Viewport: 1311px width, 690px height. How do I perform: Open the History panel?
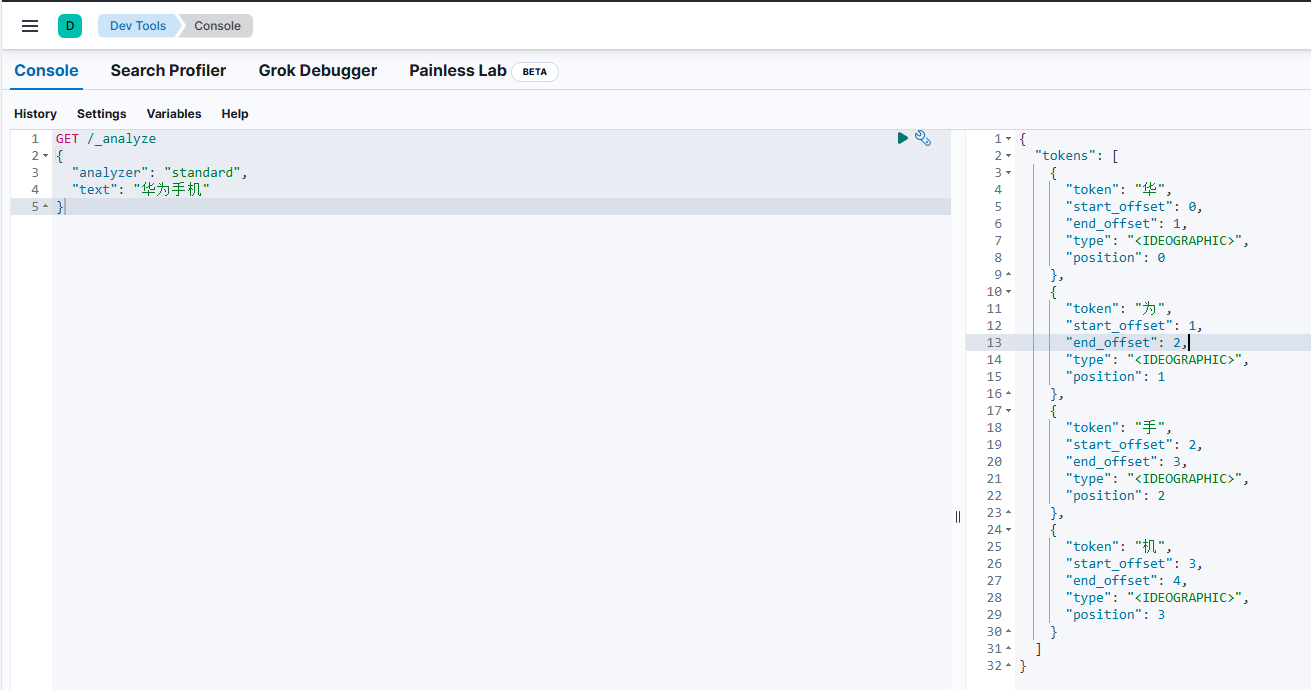[x=35, y=114]
